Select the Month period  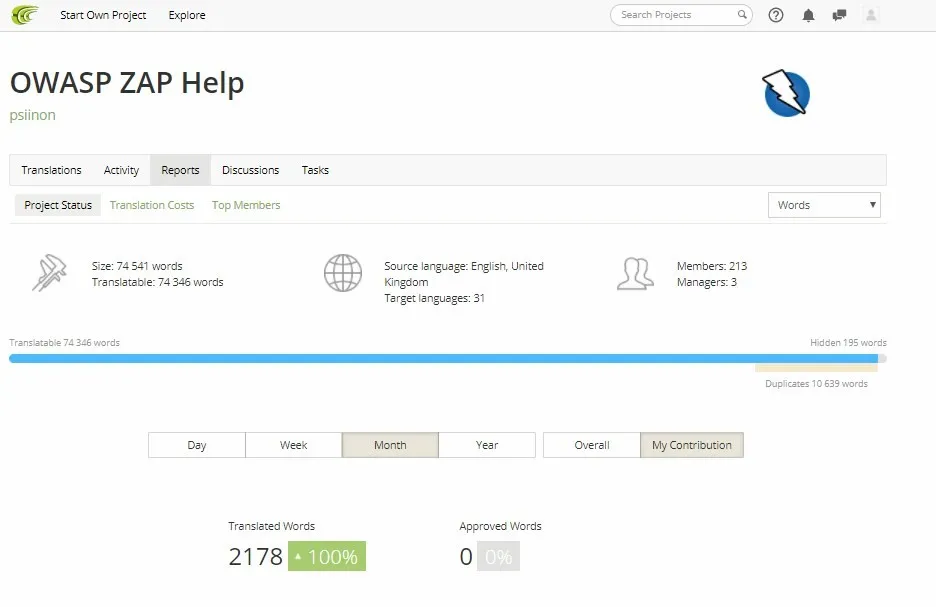point(390,445)
